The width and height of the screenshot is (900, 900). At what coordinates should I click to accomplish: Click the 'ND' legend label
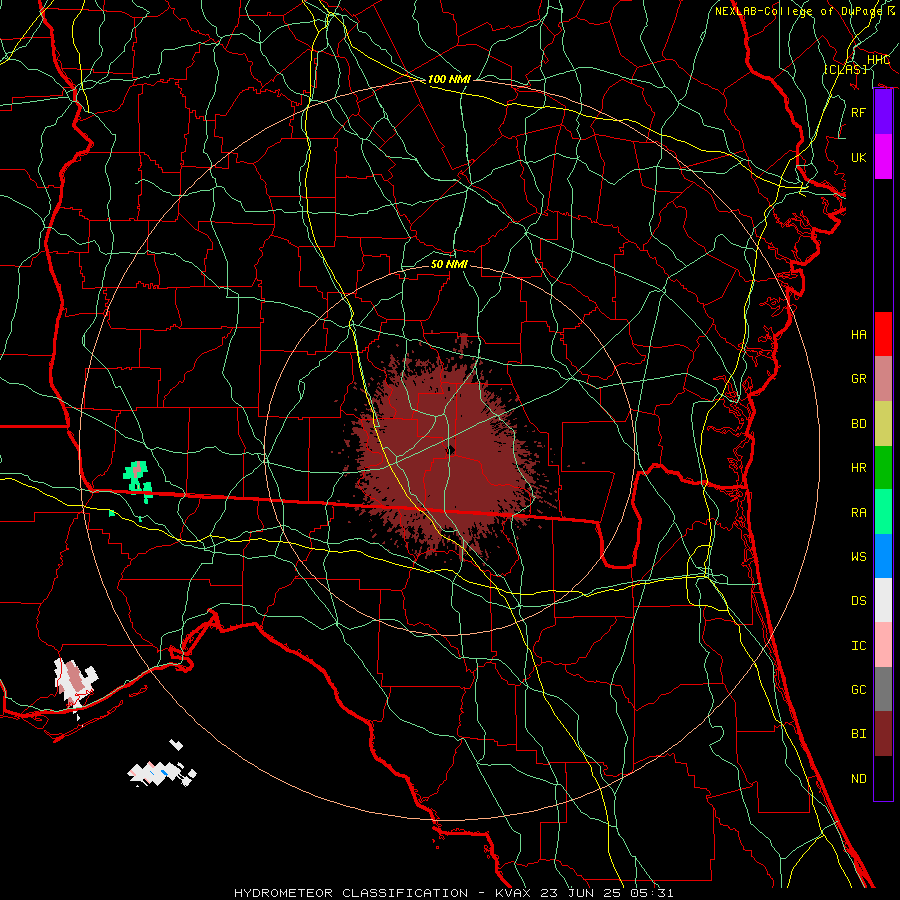[x=859, y=779]
